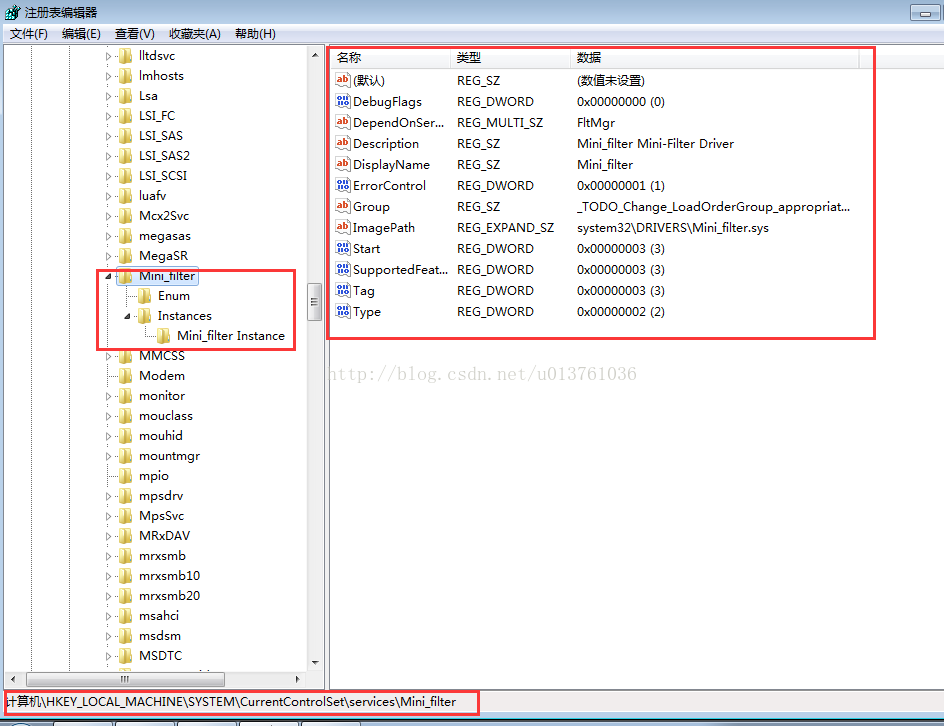Select the mouhid key

pyautogui.click(x=161, y=436)
